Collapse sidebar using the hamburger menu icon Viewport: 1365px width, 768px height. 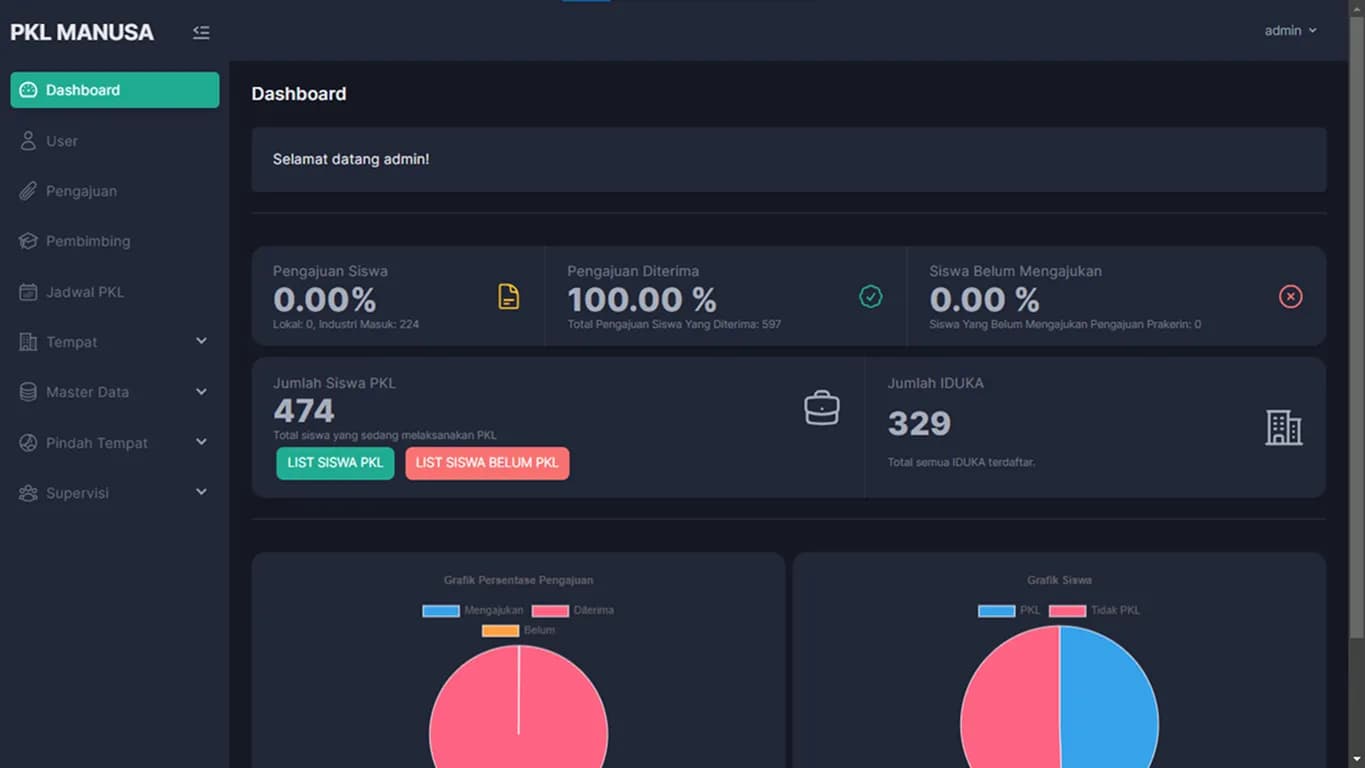click(x=201, y=32)
